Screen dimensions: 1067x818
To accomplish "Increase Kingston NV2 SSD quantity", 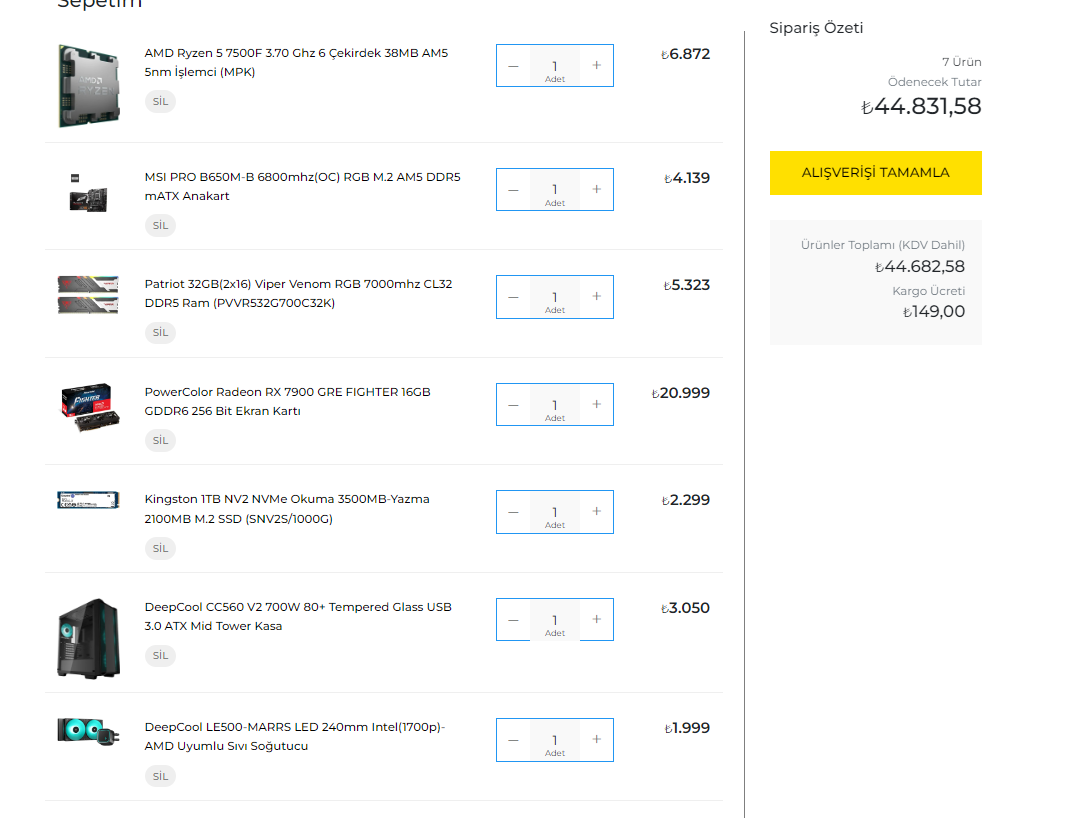I will [597, 511].
